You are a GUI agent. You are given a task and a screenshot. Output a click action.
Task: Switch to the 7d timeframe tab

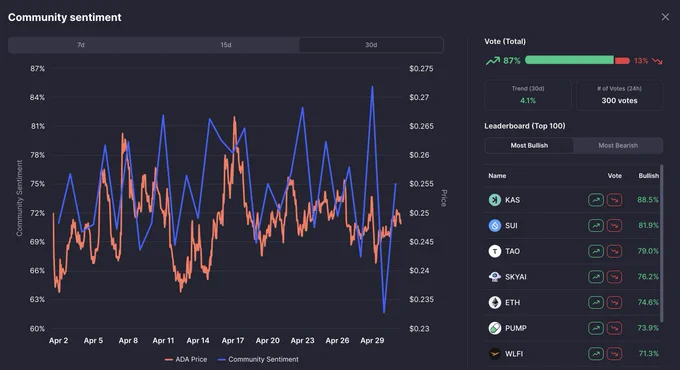81,45
